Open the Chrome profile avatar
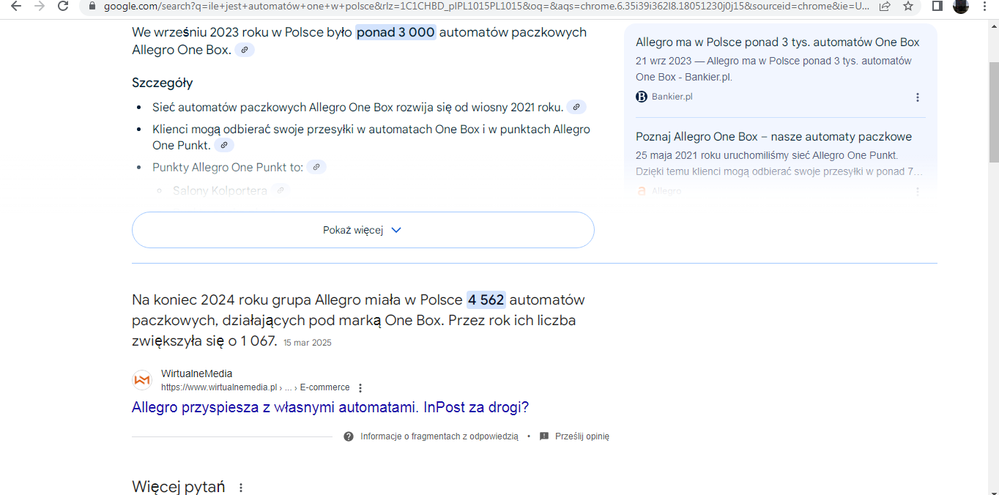The width and height of the screenshot is (999, 495). click(x=960, y=6)
